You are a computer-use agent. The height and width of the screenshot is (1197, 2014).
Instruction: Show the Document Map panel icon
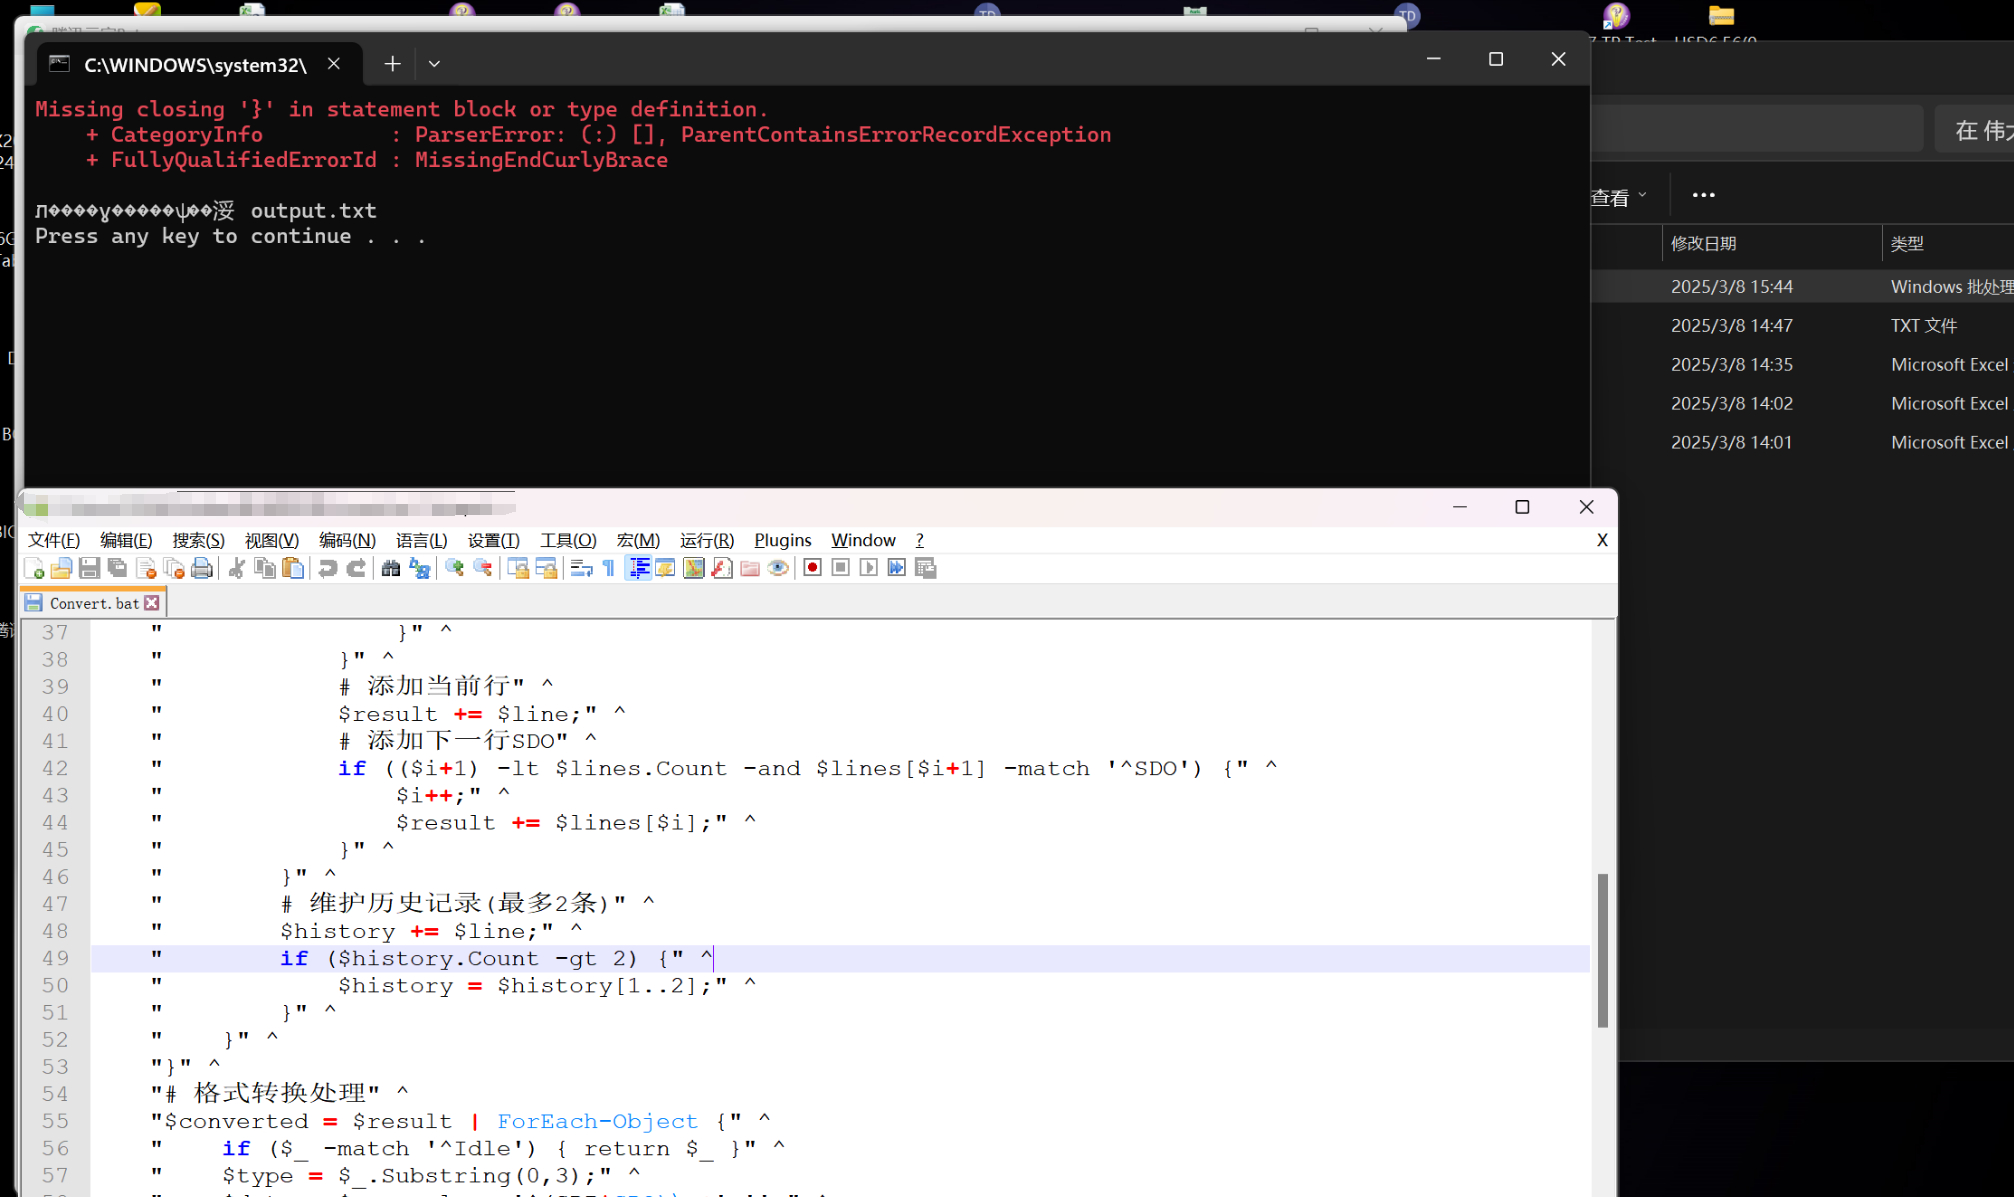(693, 568)
